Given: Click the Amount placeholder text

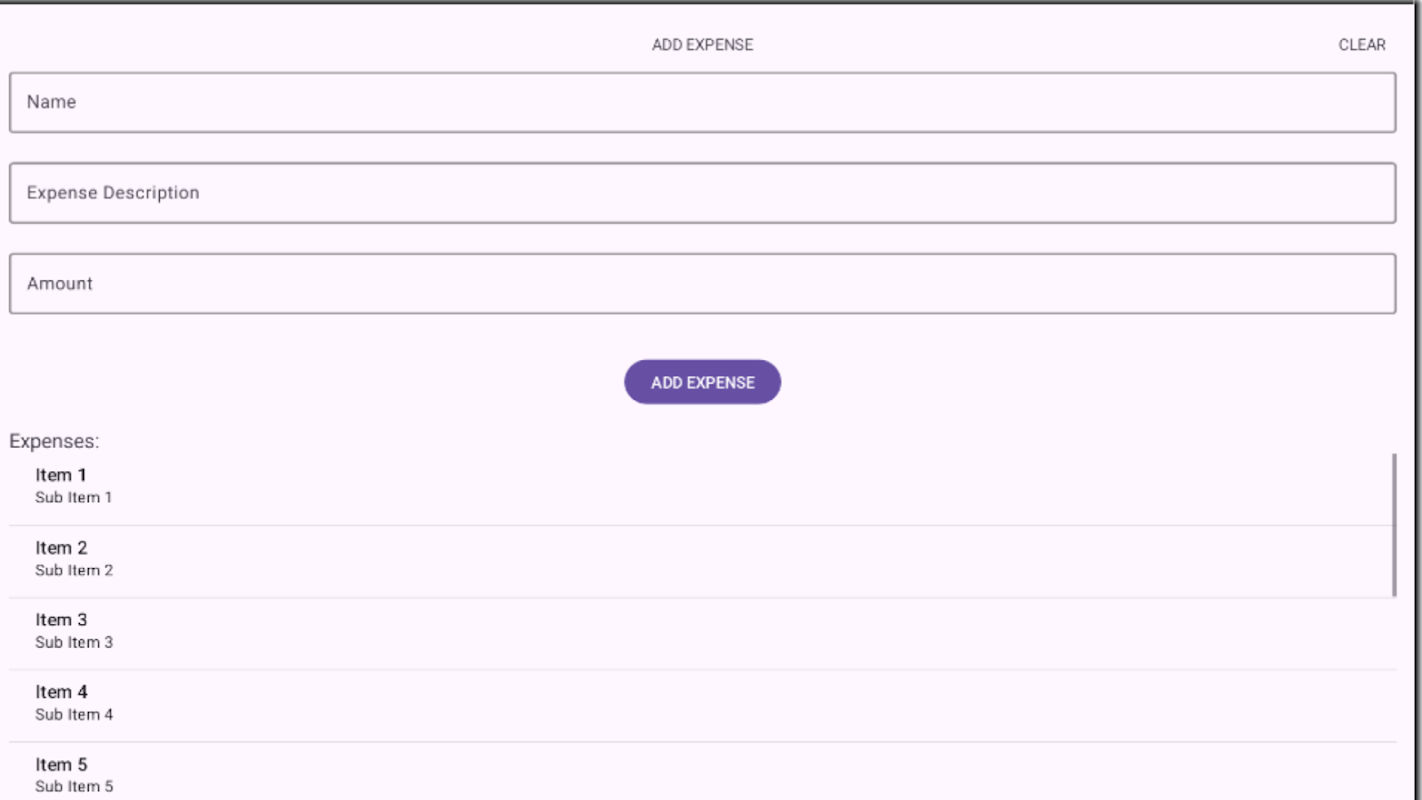Looking at the screenshot, I should pyautogui.click(x=60, y=284).
